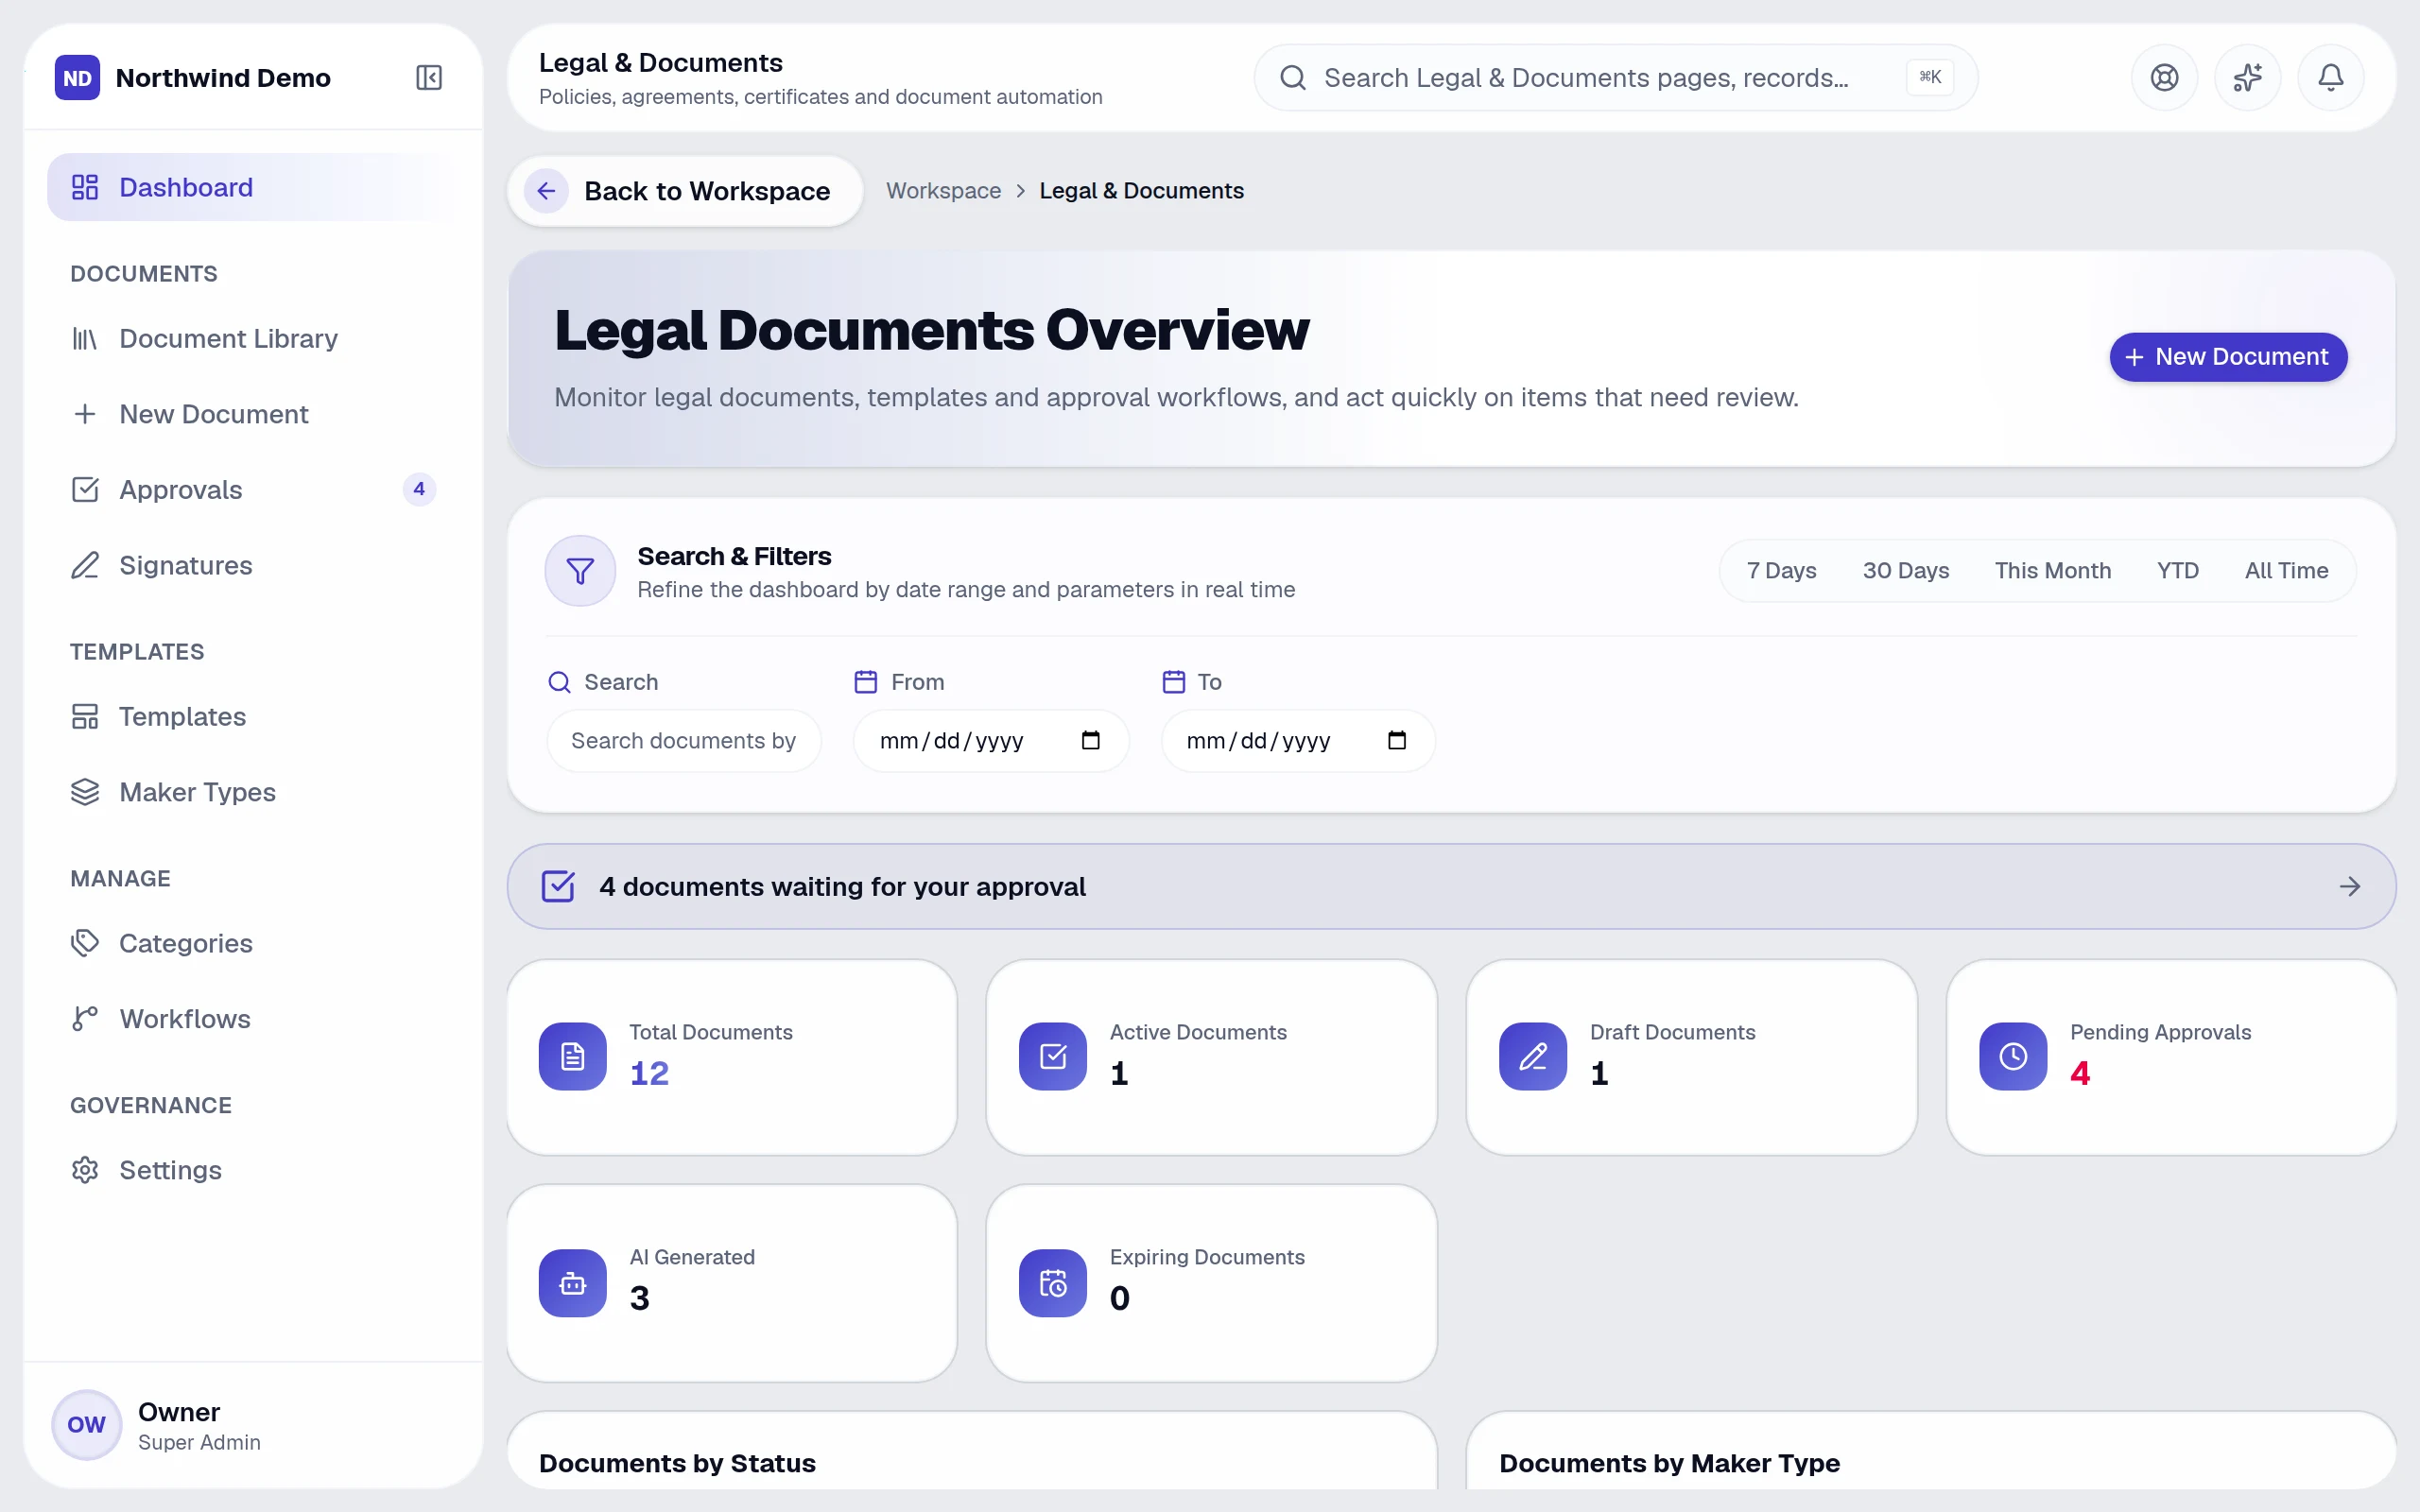Screen dimensions: 2420x1512
Task: Select the 7 Days range
Action: (x=1781, y=570)
